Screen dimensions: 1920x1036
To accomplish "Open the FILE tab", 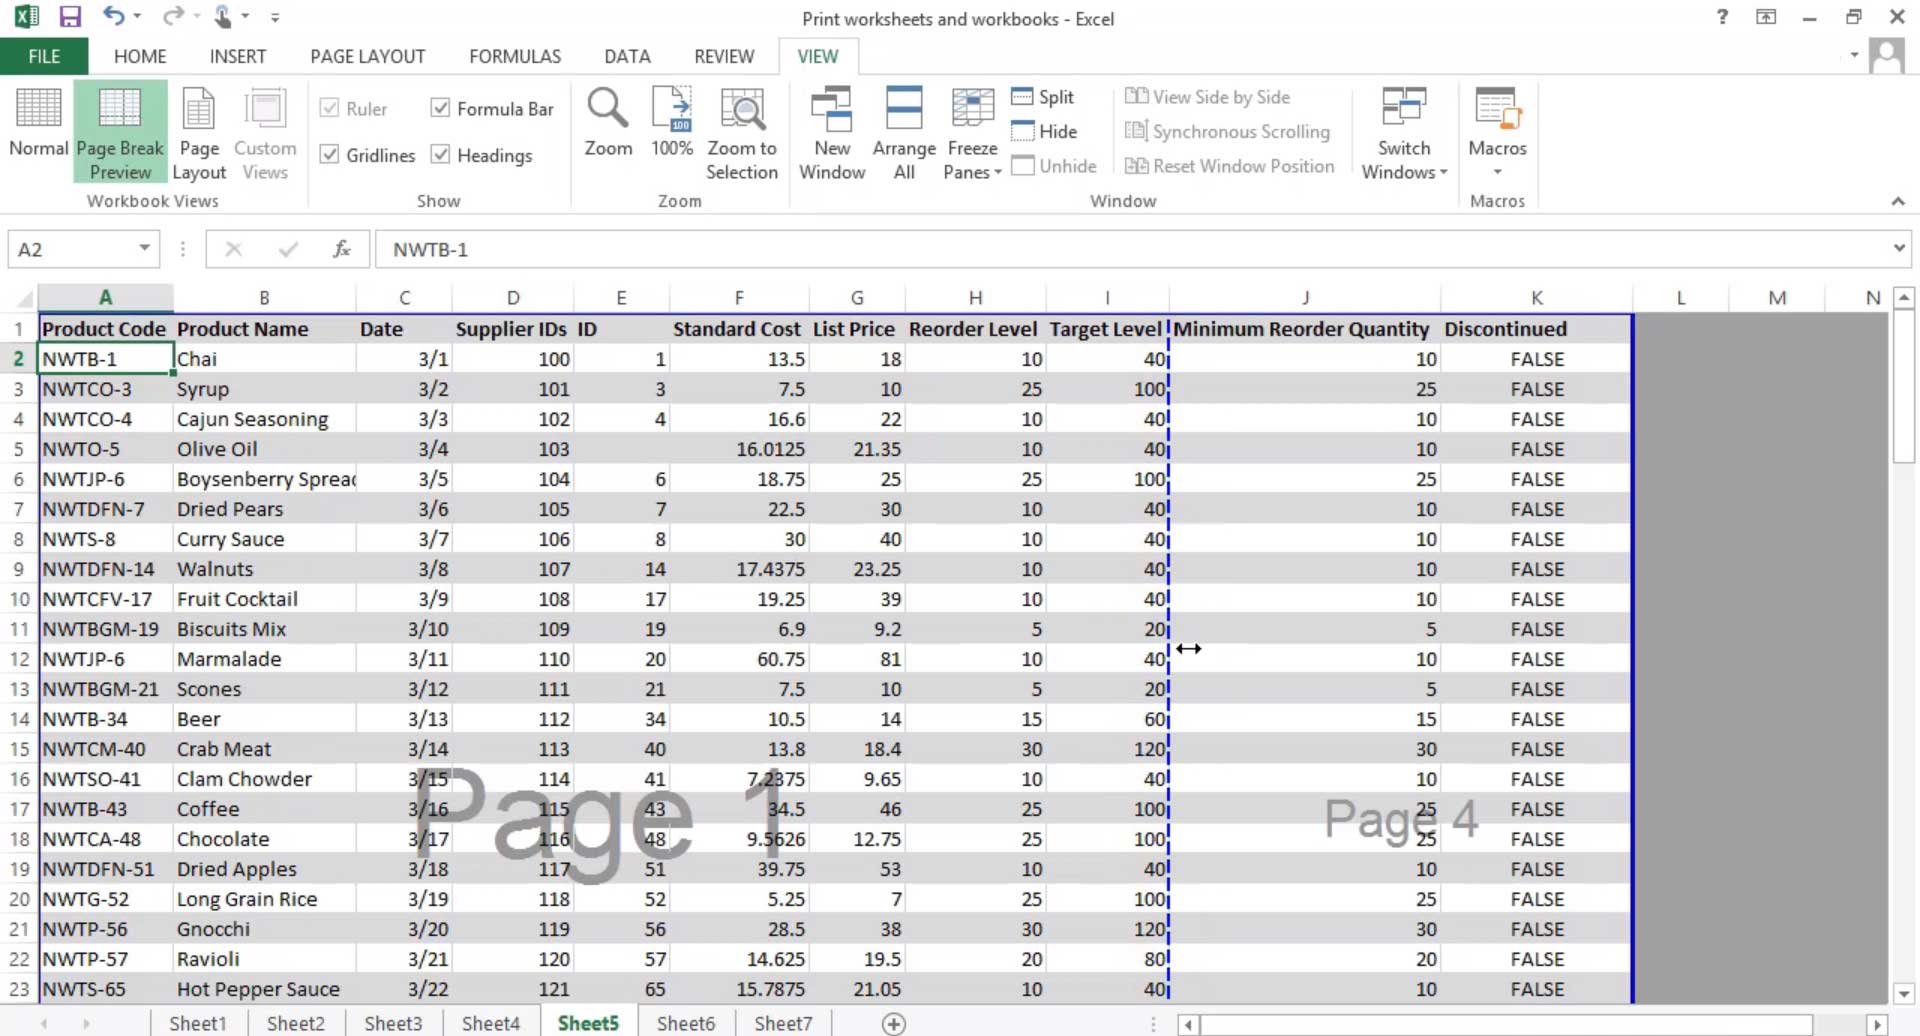I will click(44, 56).
